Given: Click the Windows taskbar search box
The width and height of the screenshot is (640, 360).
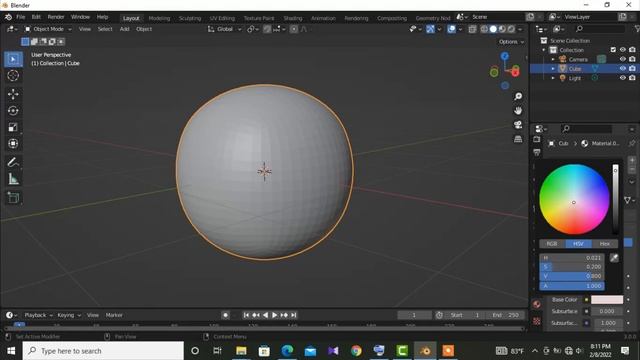Looking at the screenshot, I should point(103,351).
